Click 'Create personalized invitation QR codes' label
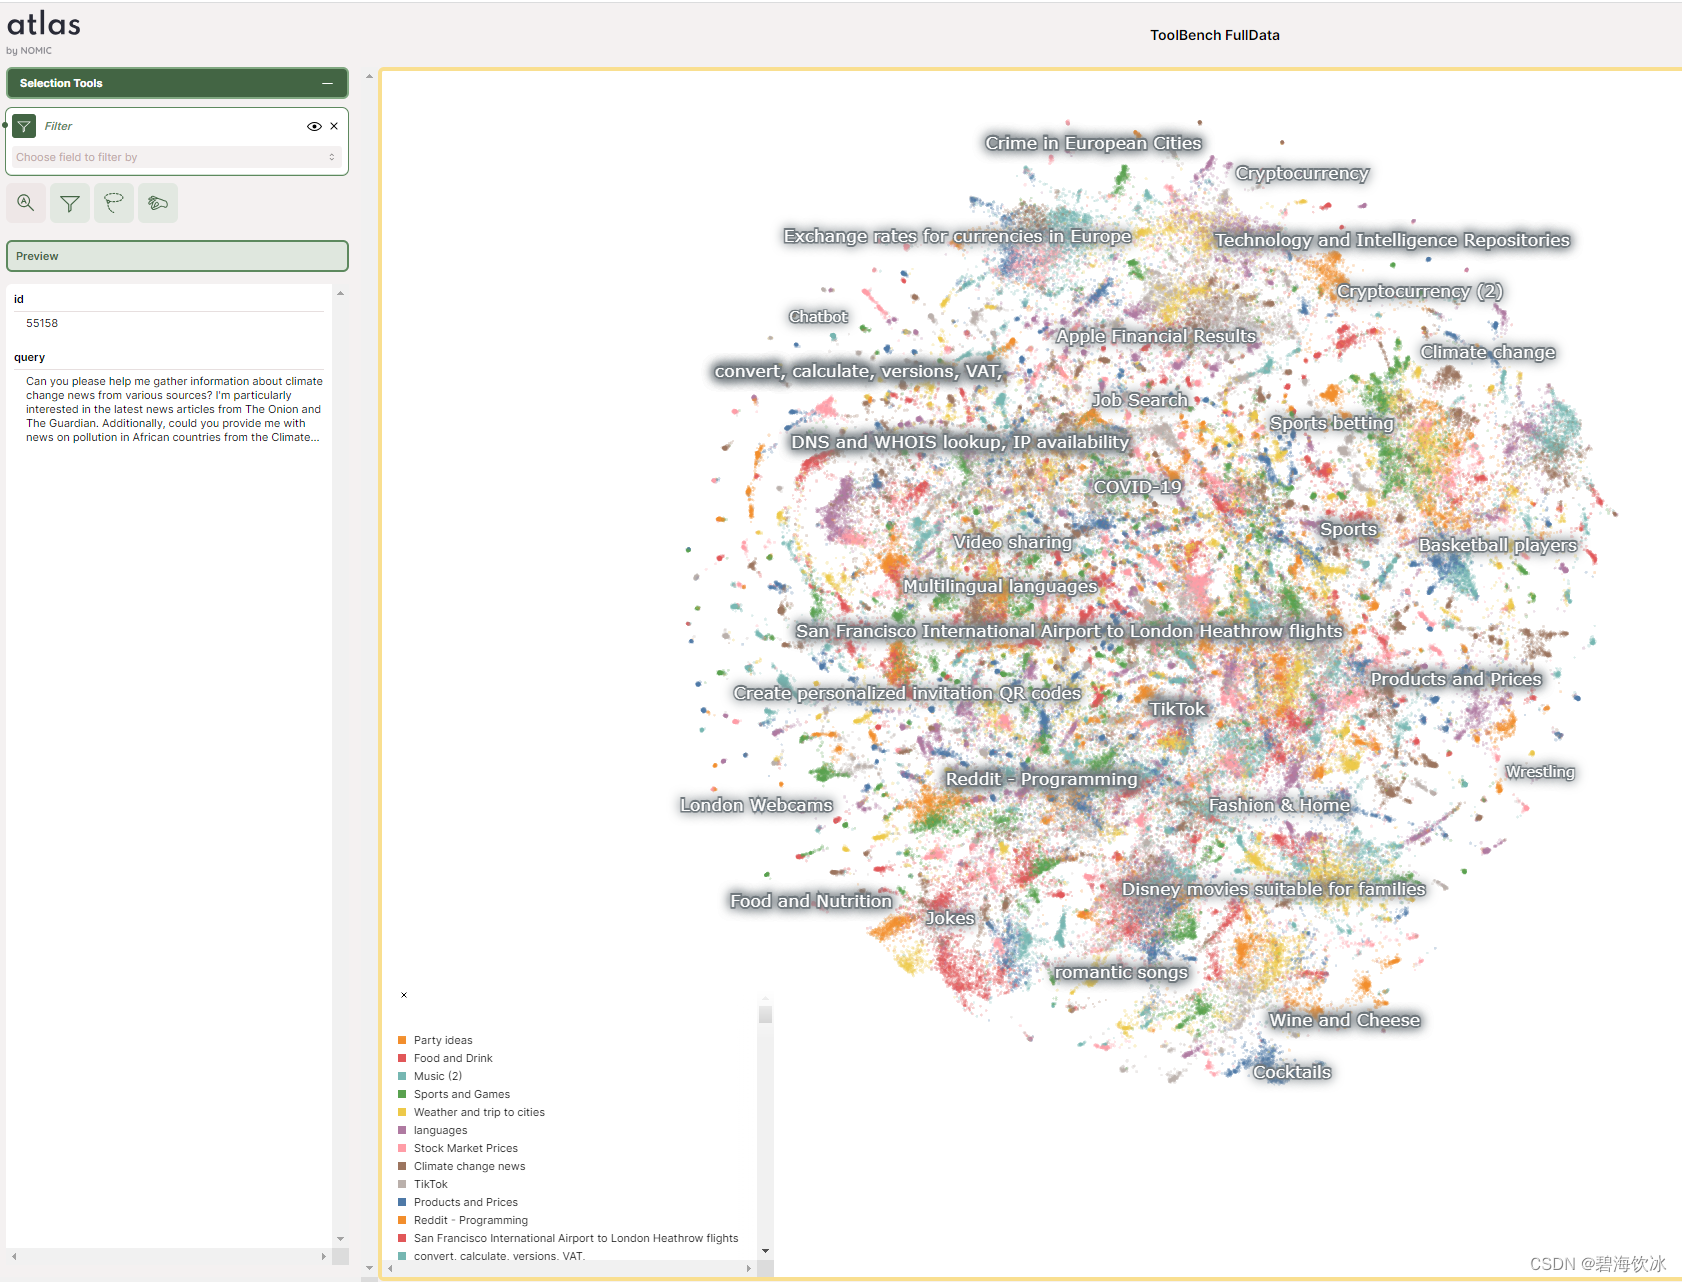Screen dimensions: 1682x1282 (907, 693)
